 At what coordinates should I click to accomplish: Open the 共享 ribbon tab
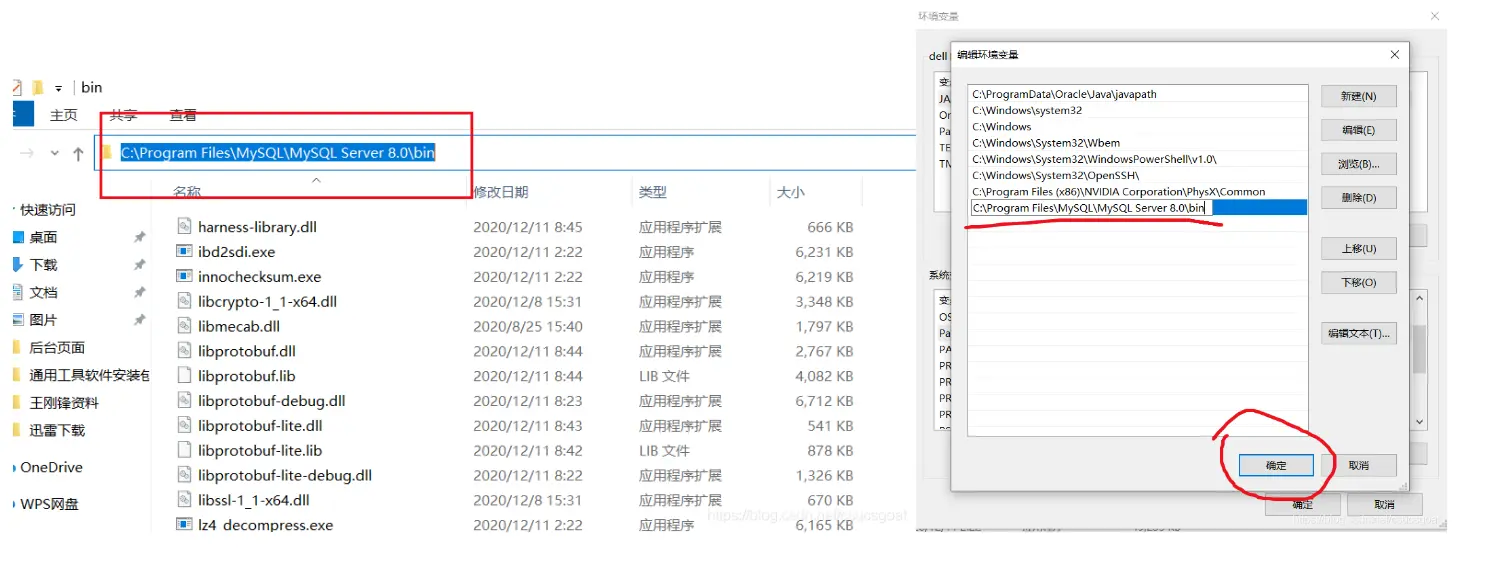click(124, 115)
